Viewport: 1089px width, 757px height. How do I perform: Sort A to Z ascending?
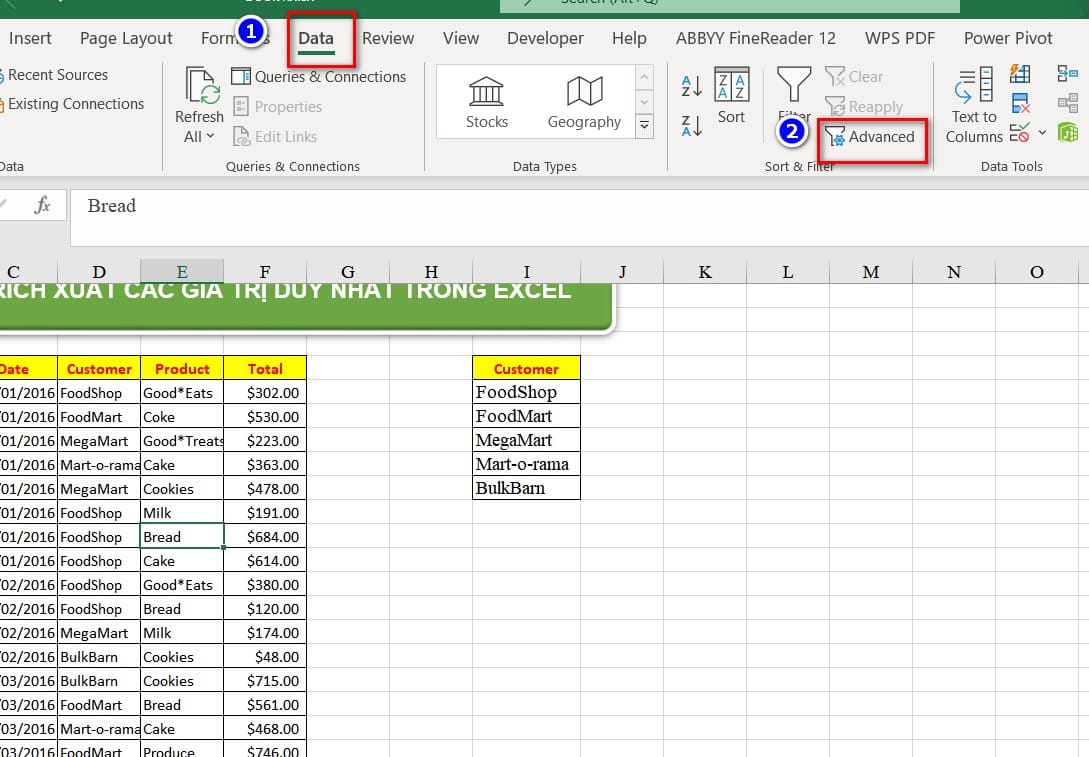coord(691,86)
